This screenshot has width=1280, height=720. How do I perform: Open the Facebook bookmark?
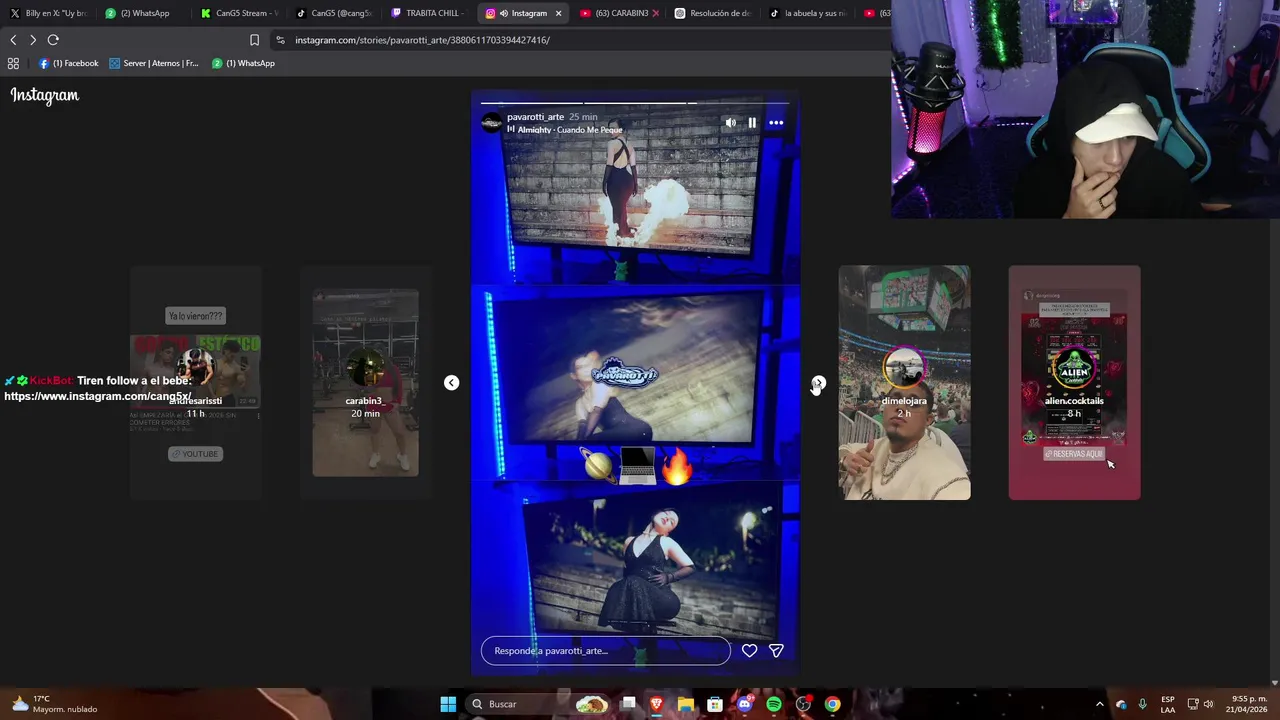point(69,63)
